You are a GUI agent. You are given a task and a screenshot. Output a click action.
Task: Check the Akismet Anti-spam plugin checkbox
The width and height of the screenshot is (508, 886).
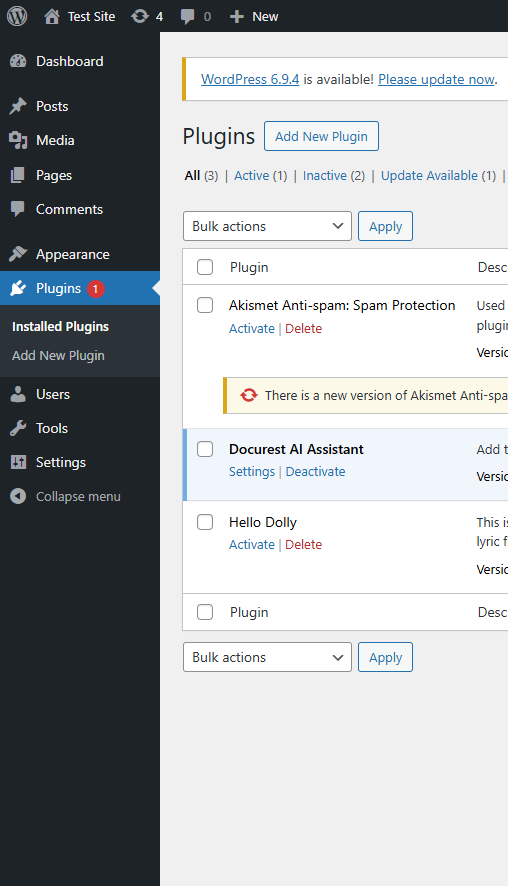pyautogui.click(x=205, y=305)
